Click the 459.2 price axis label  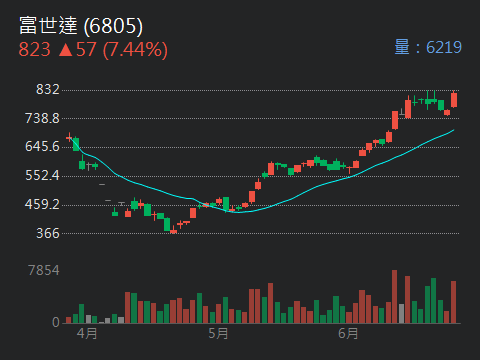click(x=42, y=204)
